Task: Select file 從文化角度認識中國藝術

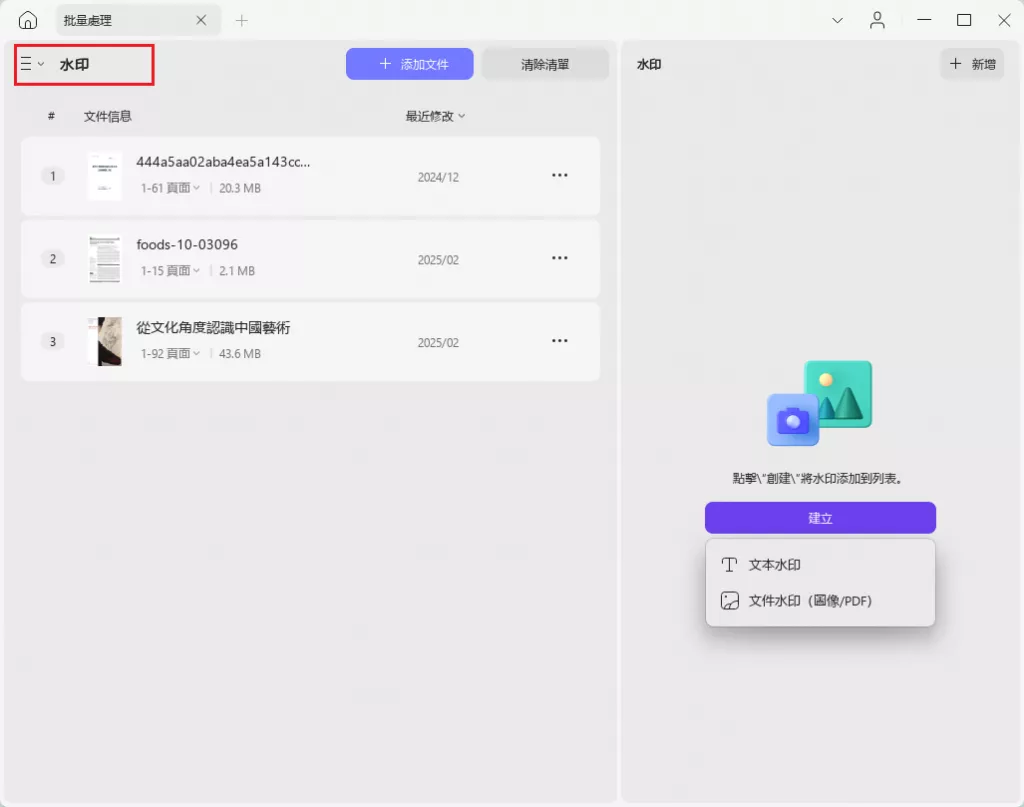Action: tap(213, 327)
